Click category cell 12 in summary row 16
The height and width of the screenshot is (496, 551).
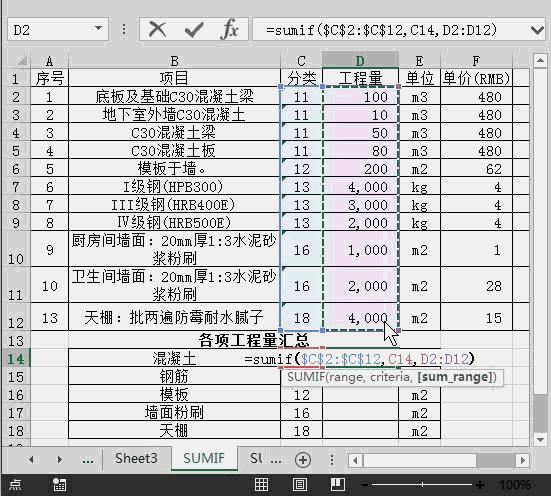[301, 394]
